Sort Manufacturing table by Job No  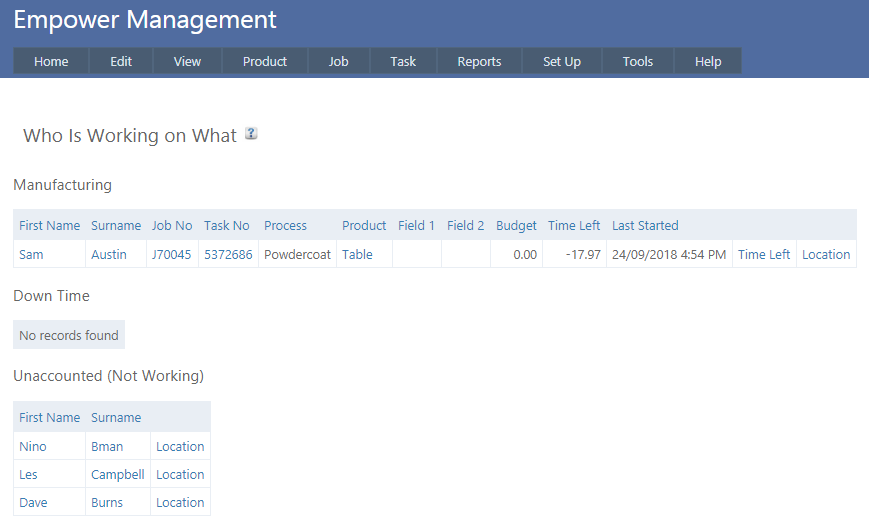[x=172, y=226]
